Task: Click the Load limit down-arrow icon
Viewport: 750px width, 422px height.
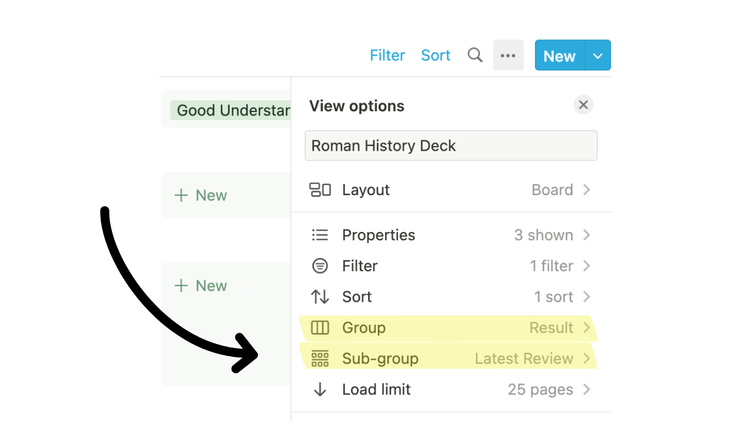Action: [x=320, y=390]
